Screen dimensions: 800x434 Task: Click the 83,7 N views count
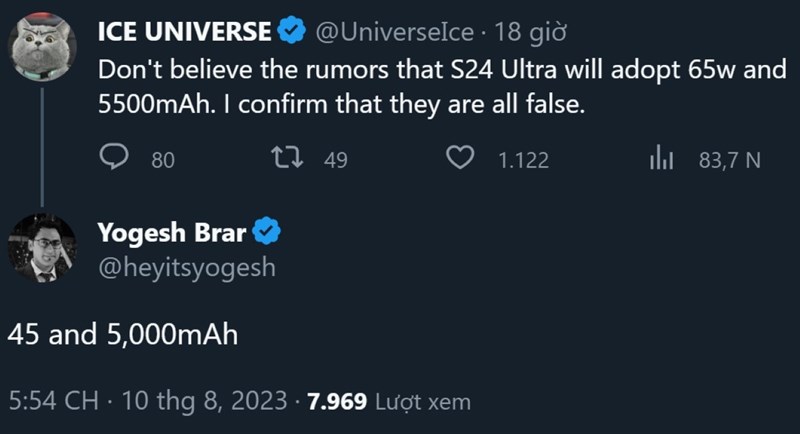tap(730, 159)
